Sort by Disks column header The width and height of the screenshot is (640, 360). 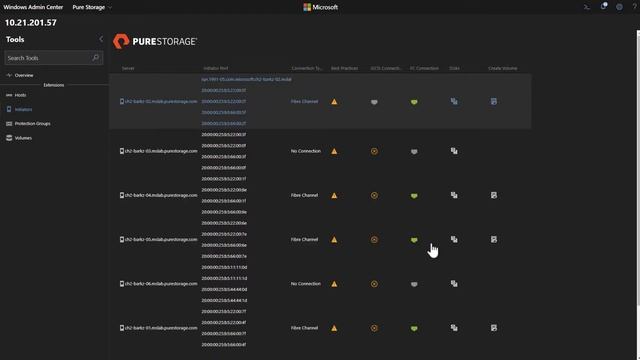tap(454, 68)
